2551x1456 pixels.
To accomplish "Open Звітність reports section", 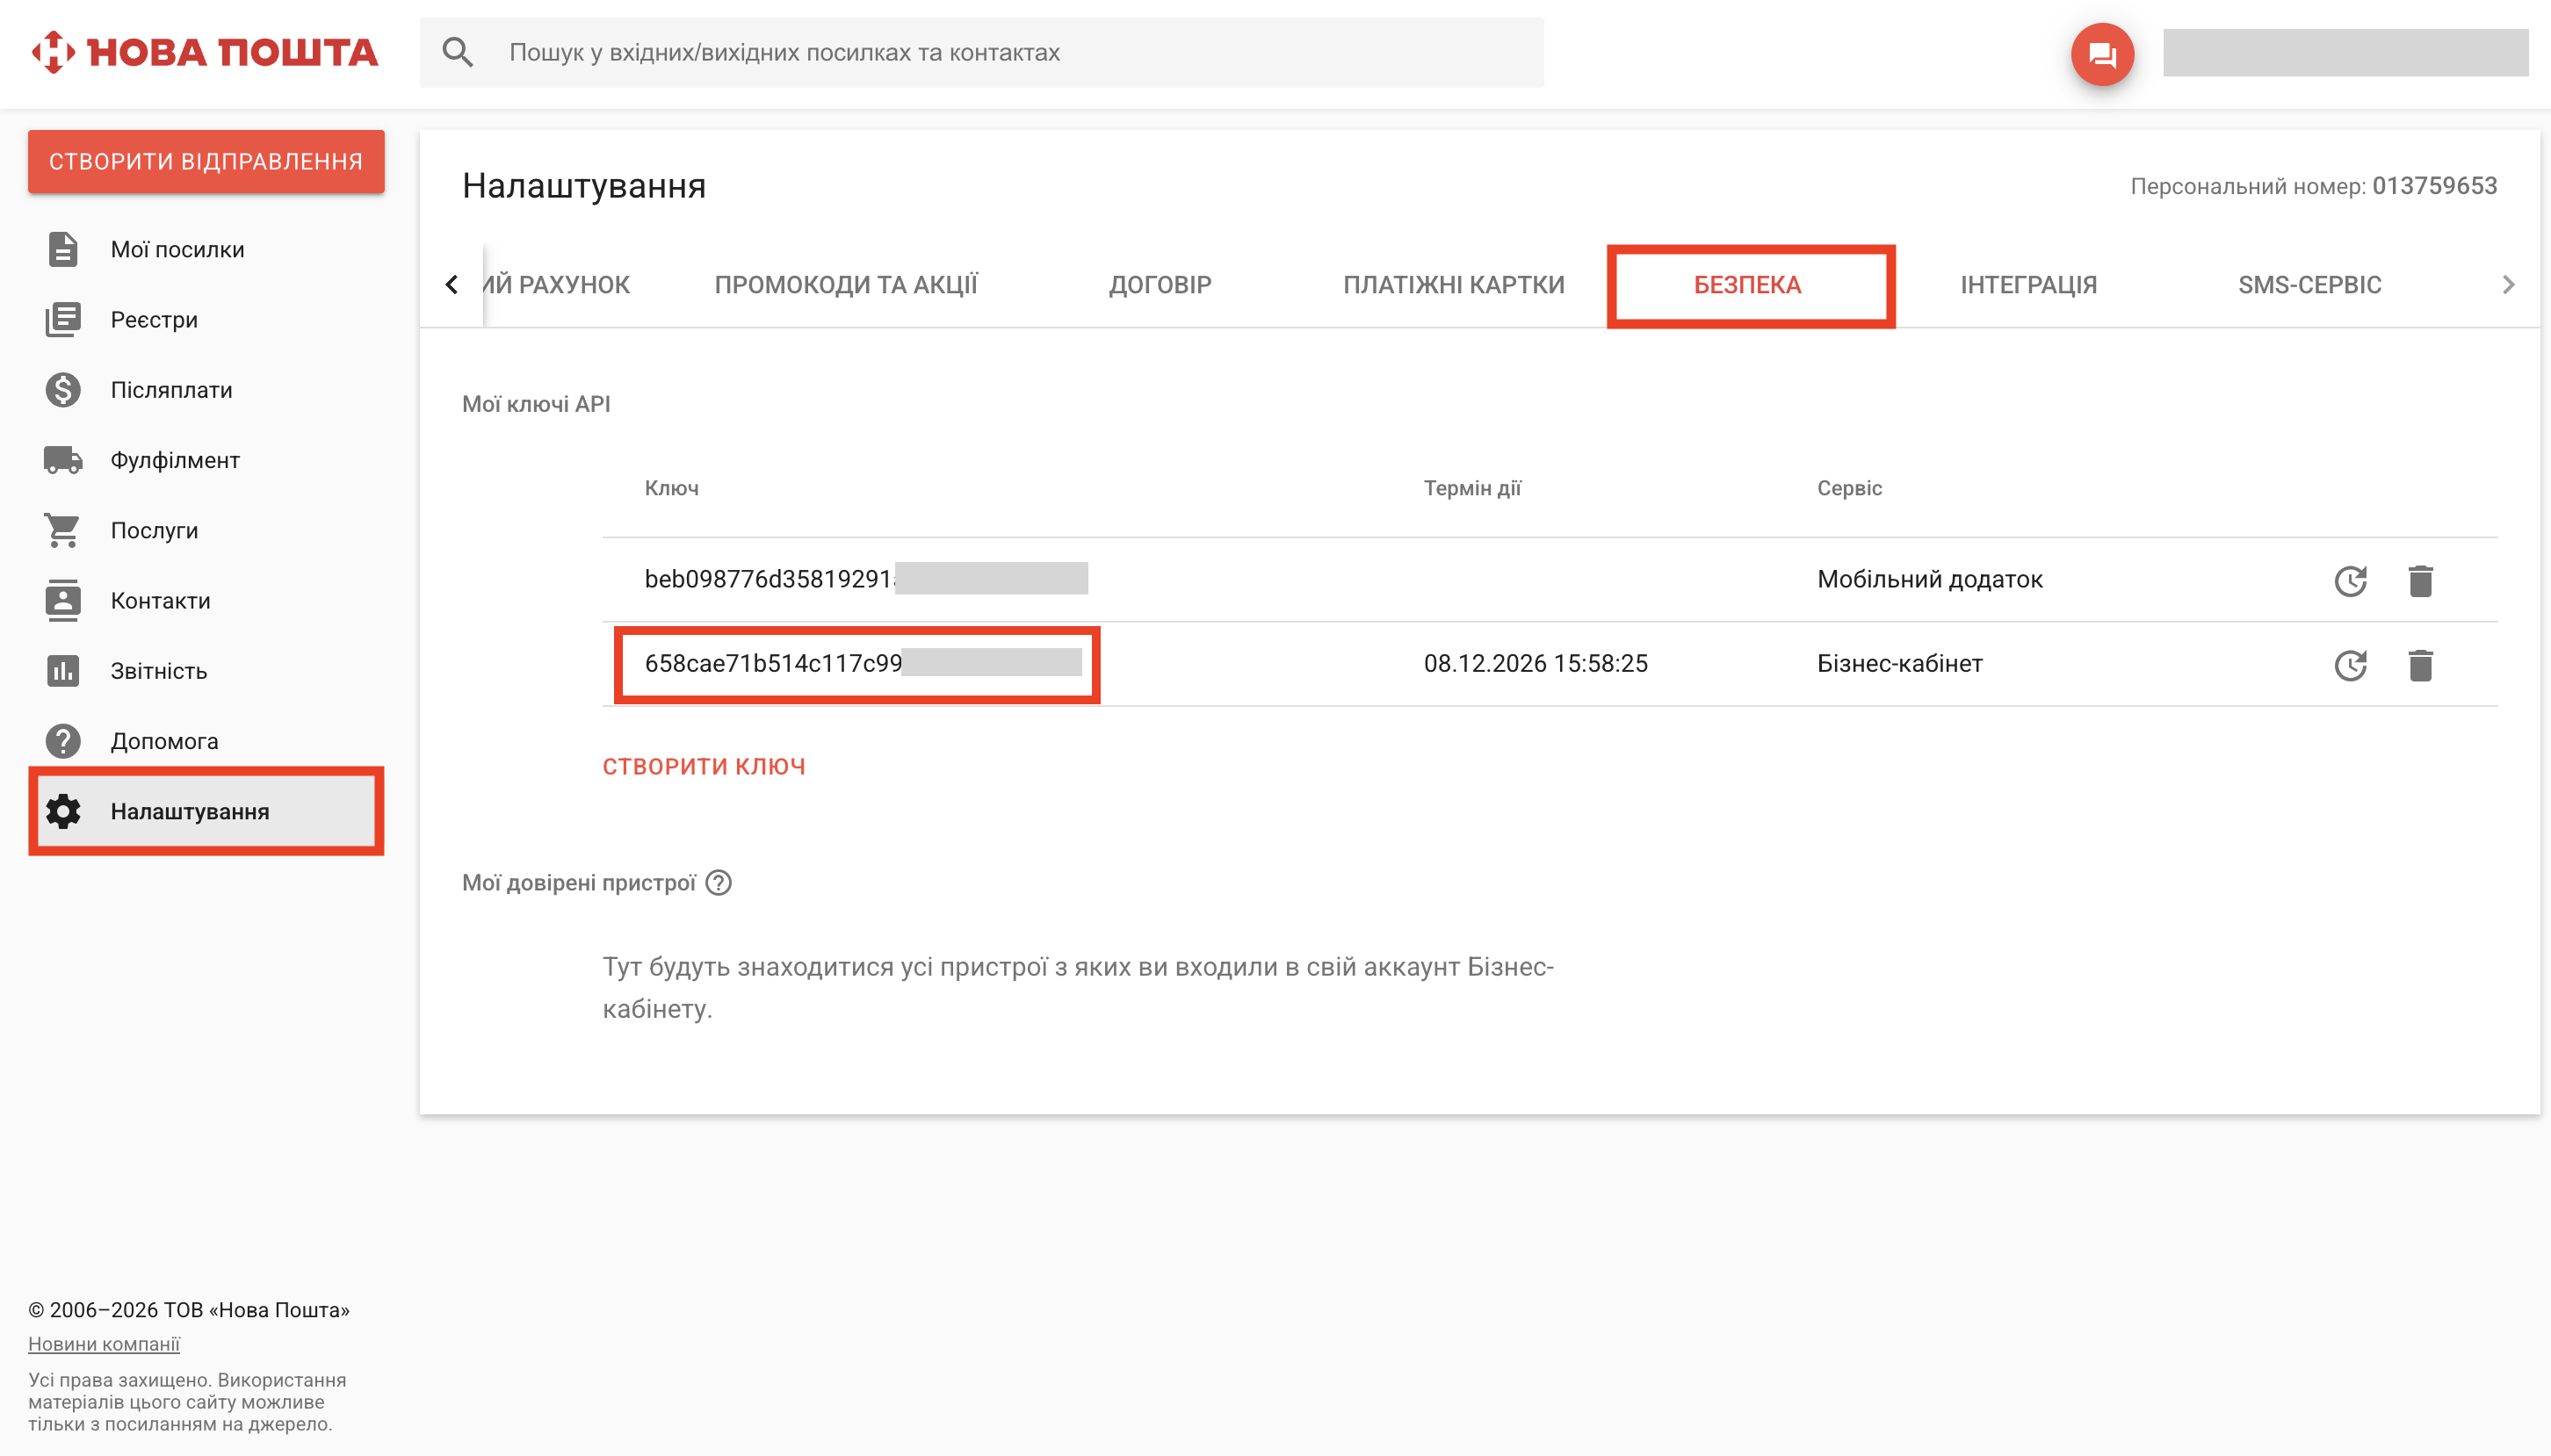I will [x=157, y=670].
